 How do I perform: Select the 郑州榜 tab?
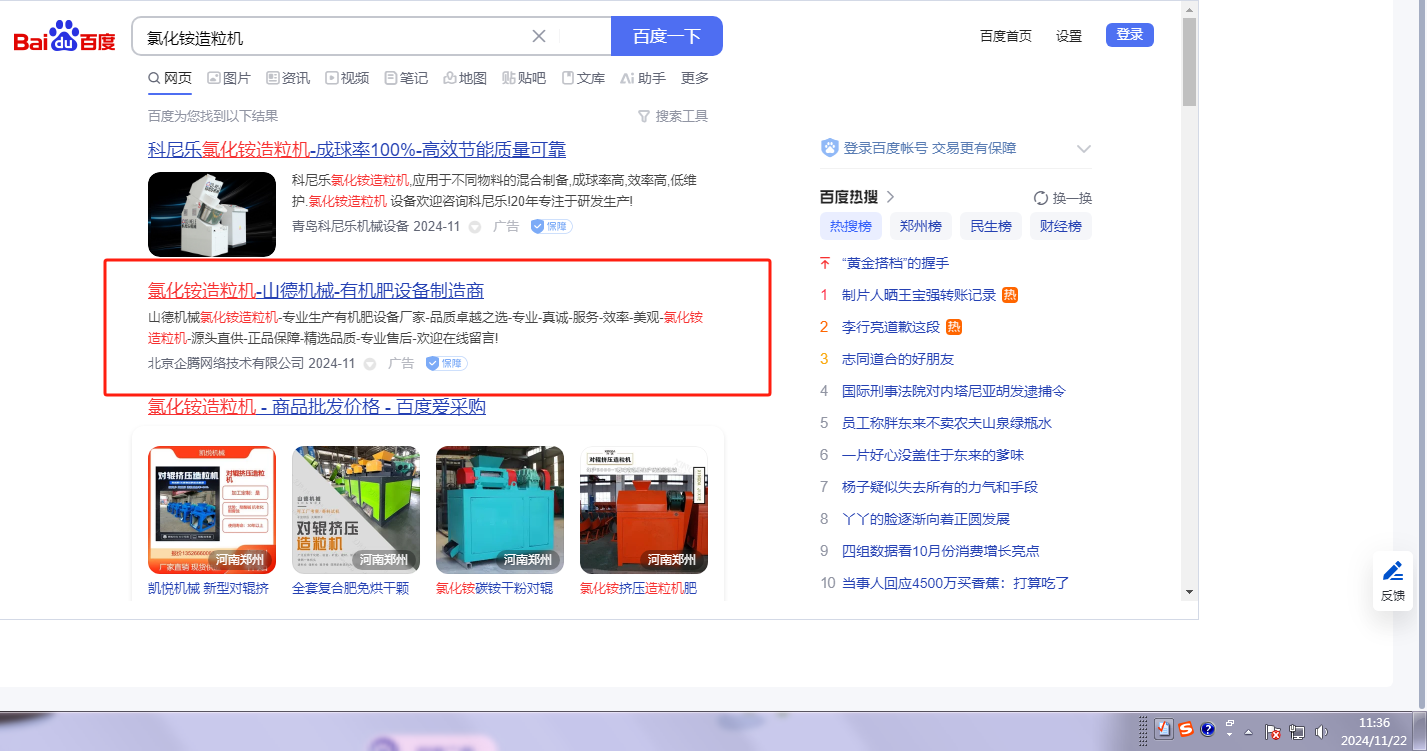point(921,226)
